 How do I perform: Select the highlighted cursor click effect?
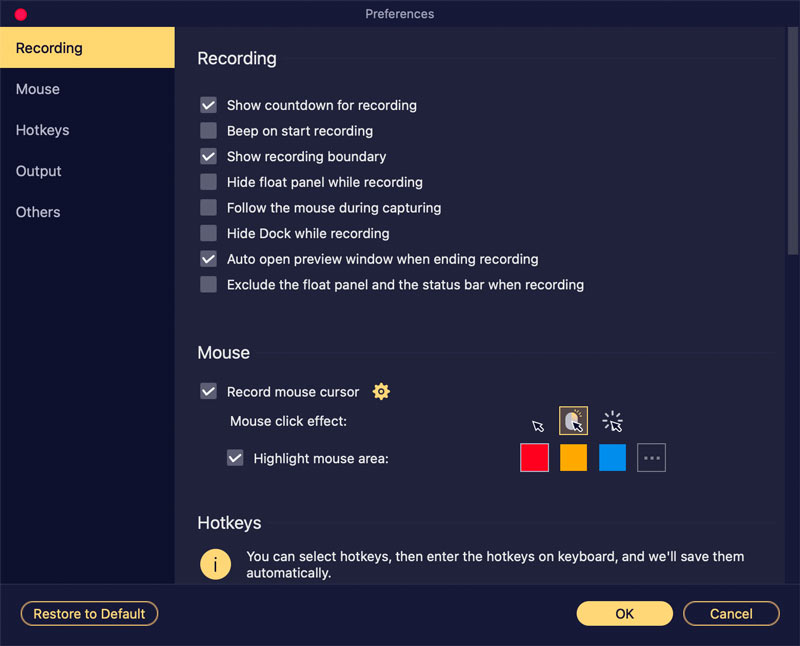(x=573, y=420)
